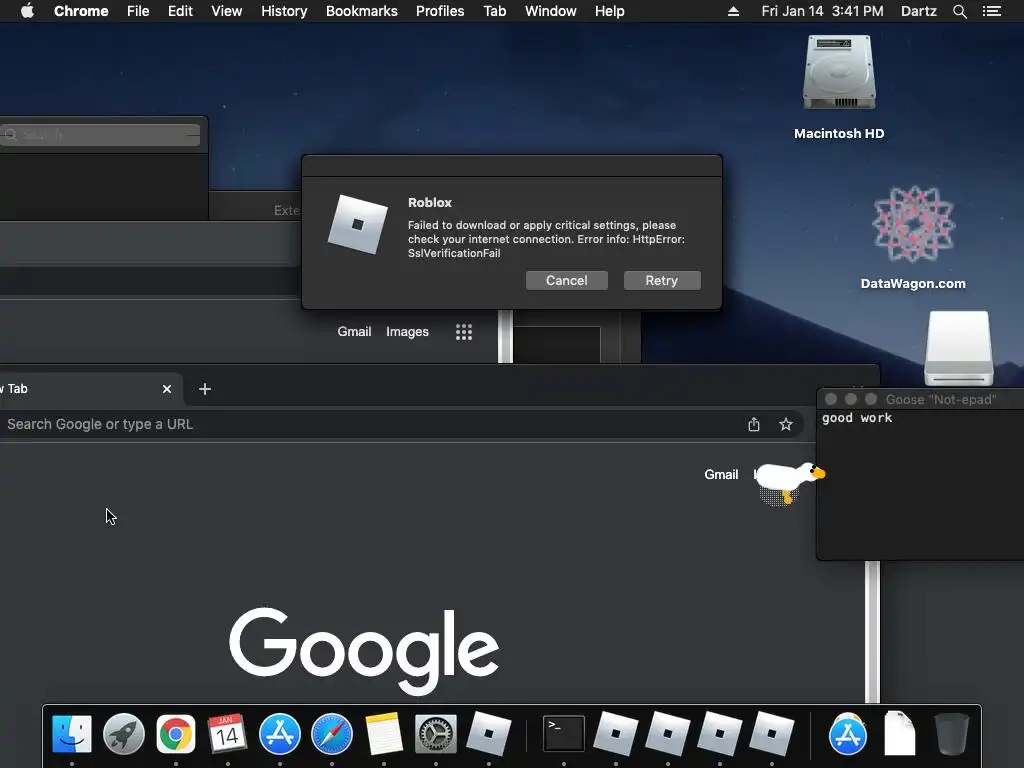This screenshot has width=1024, height=768.
Task: Open System Preferences gear in Dock
Action: tap(436, 734)
